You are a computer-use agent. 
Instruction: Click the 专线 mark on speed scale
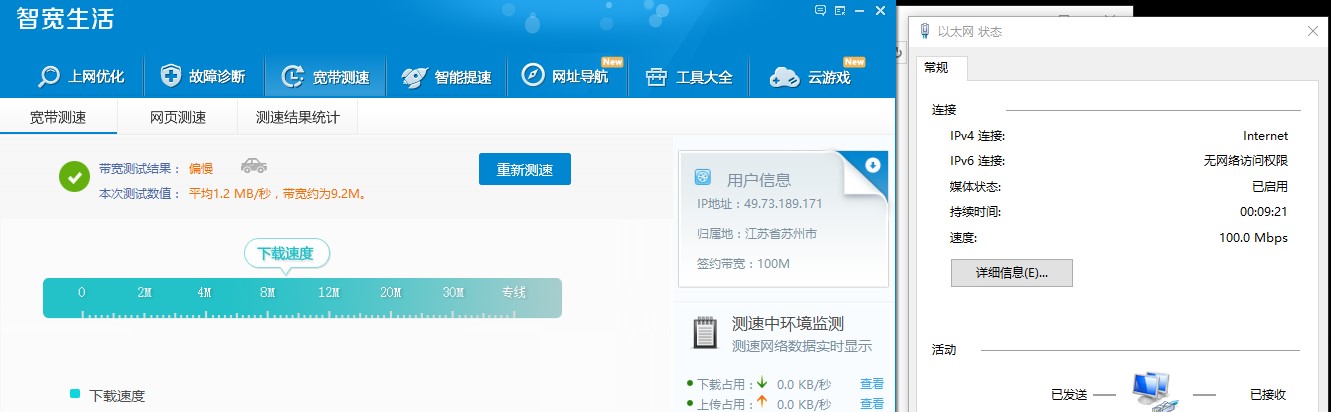[513, 293]
